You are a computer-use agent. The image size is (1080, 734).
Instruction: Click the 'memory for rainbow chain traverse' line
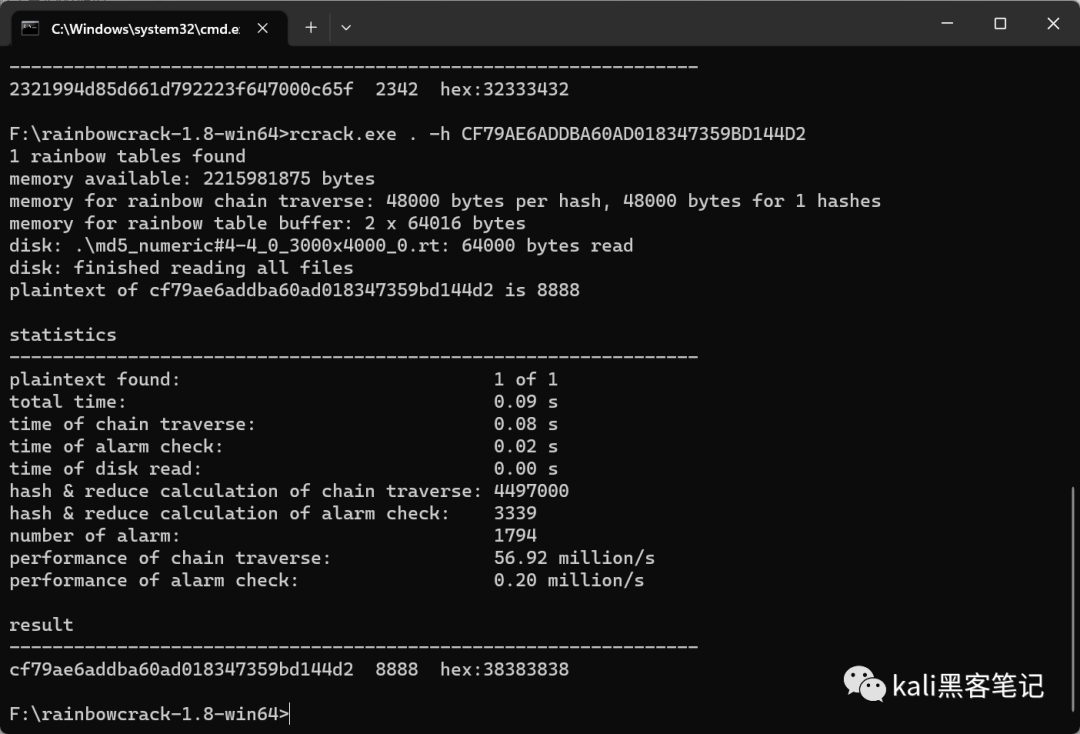(x=445, y=201)
